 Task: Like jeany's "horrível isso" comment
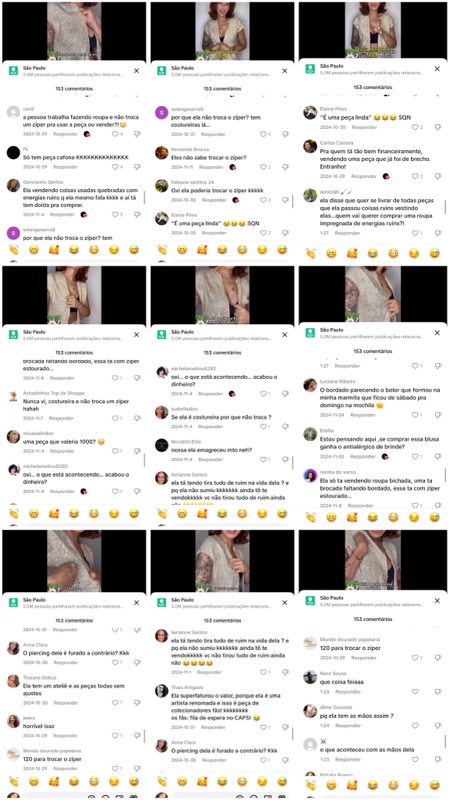point(115,736)
